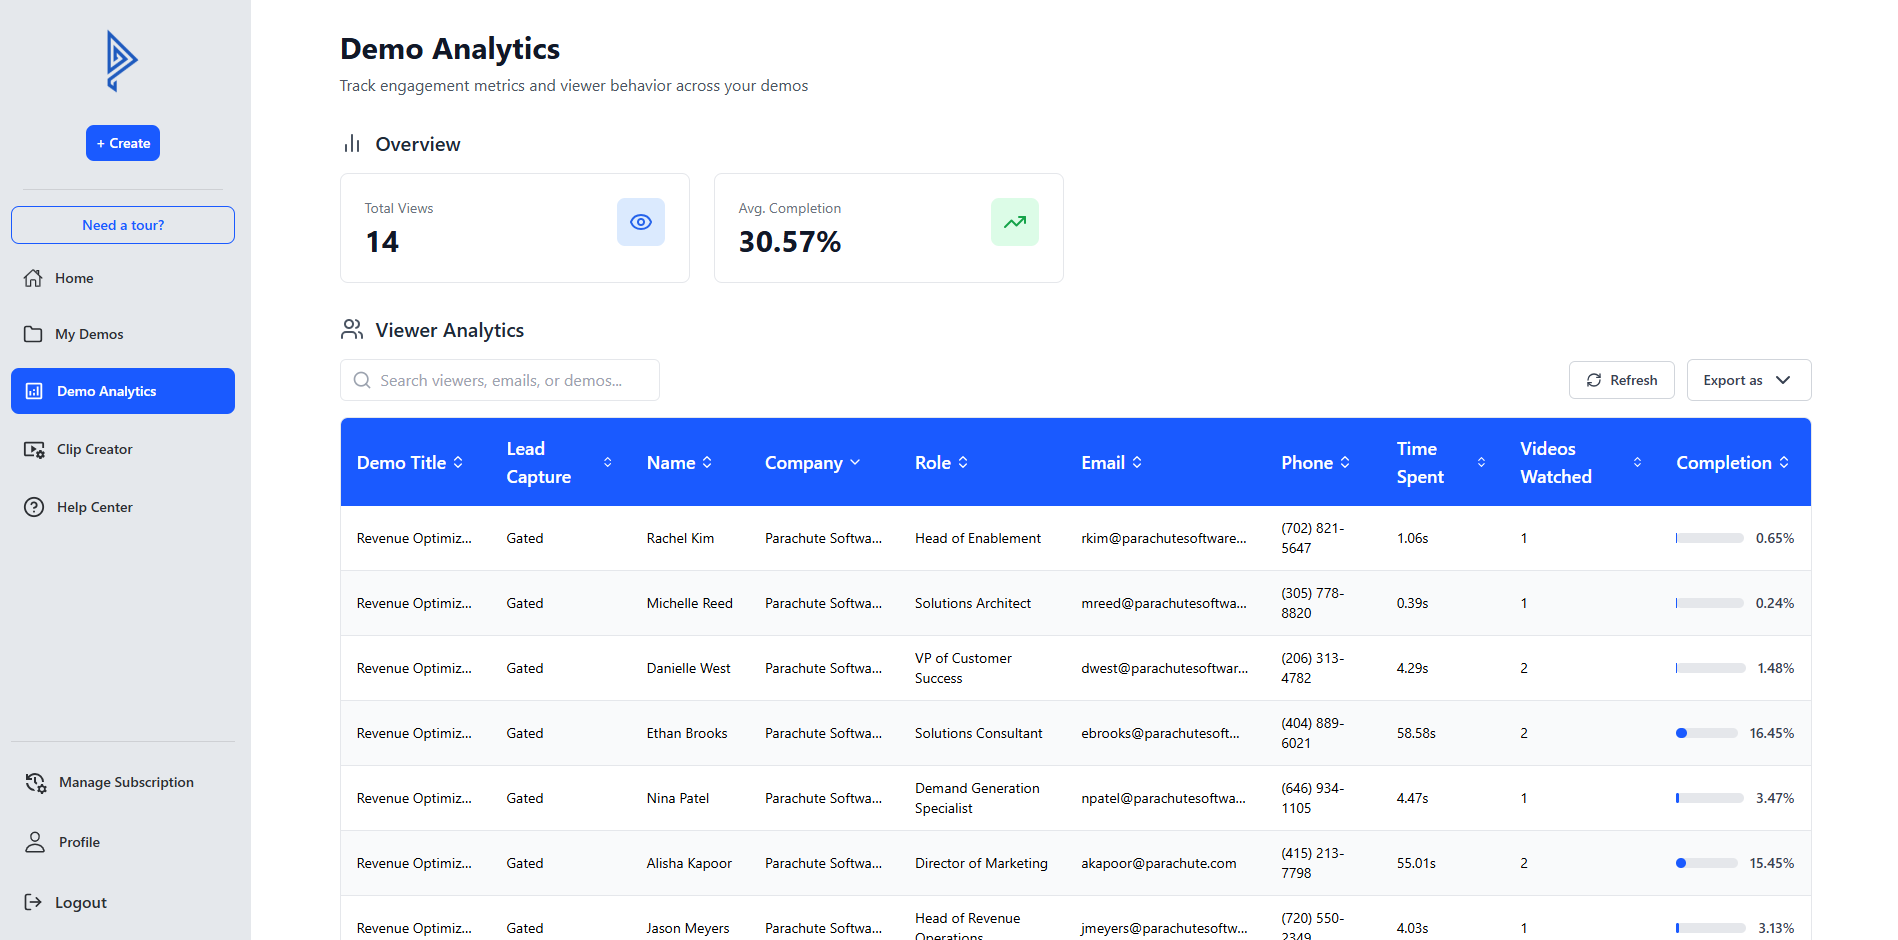
Task: Click the My Demos folder icon
Action: pos(33,334)
